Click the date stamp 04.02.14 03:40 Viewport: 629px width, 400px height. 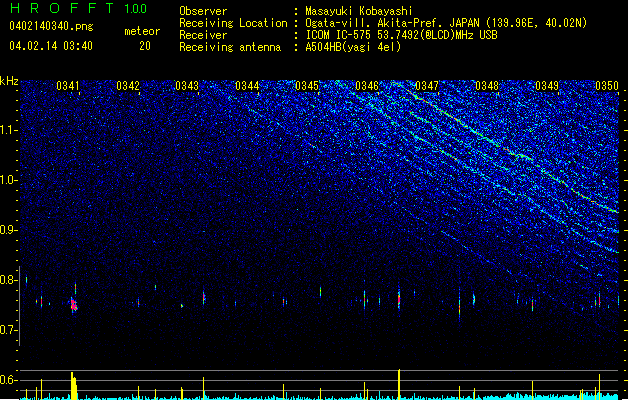pos(51,46)
